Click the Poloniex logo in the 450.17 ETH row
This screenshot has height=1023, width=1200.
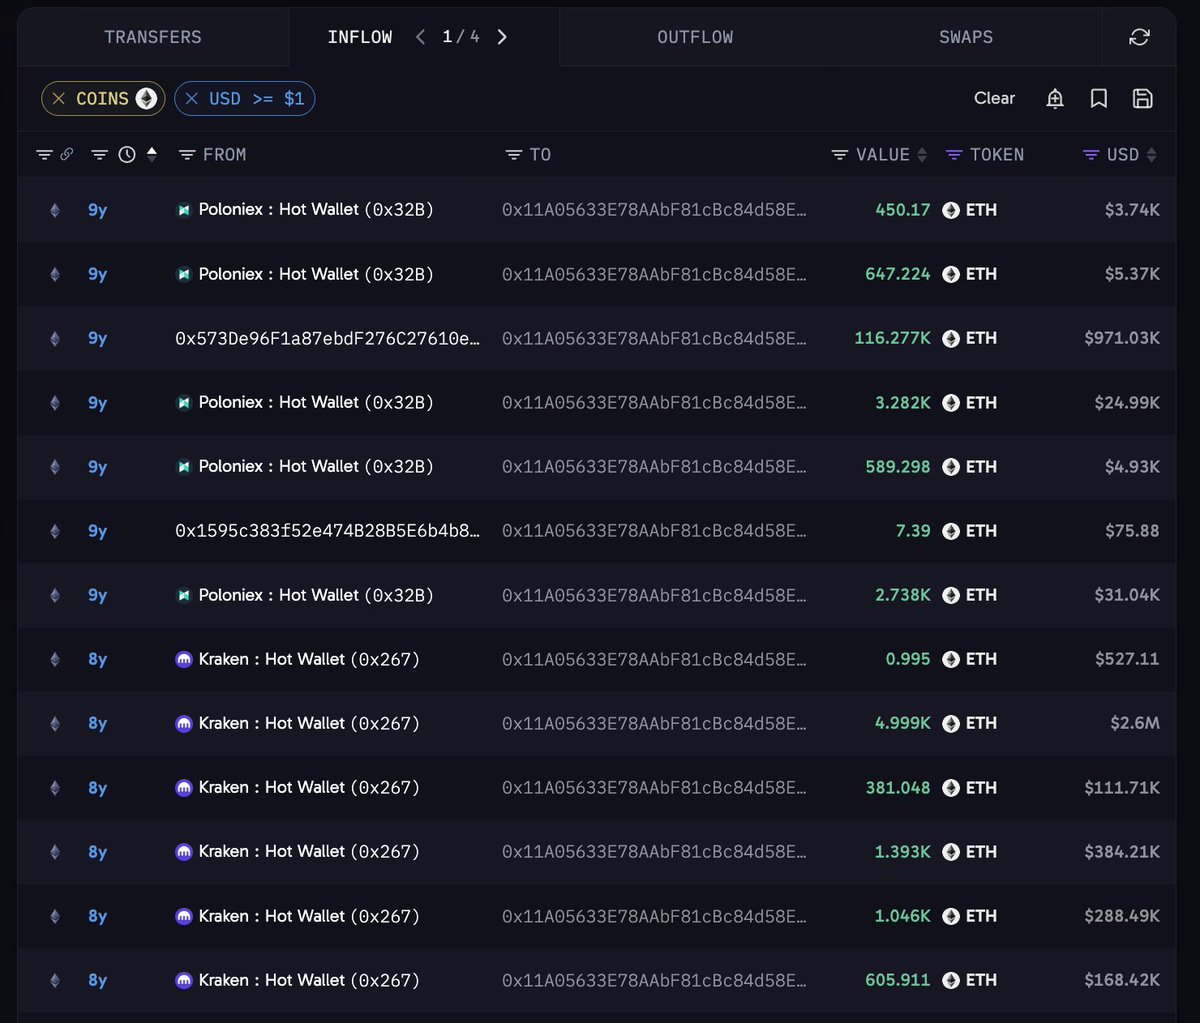pos(184,210)
